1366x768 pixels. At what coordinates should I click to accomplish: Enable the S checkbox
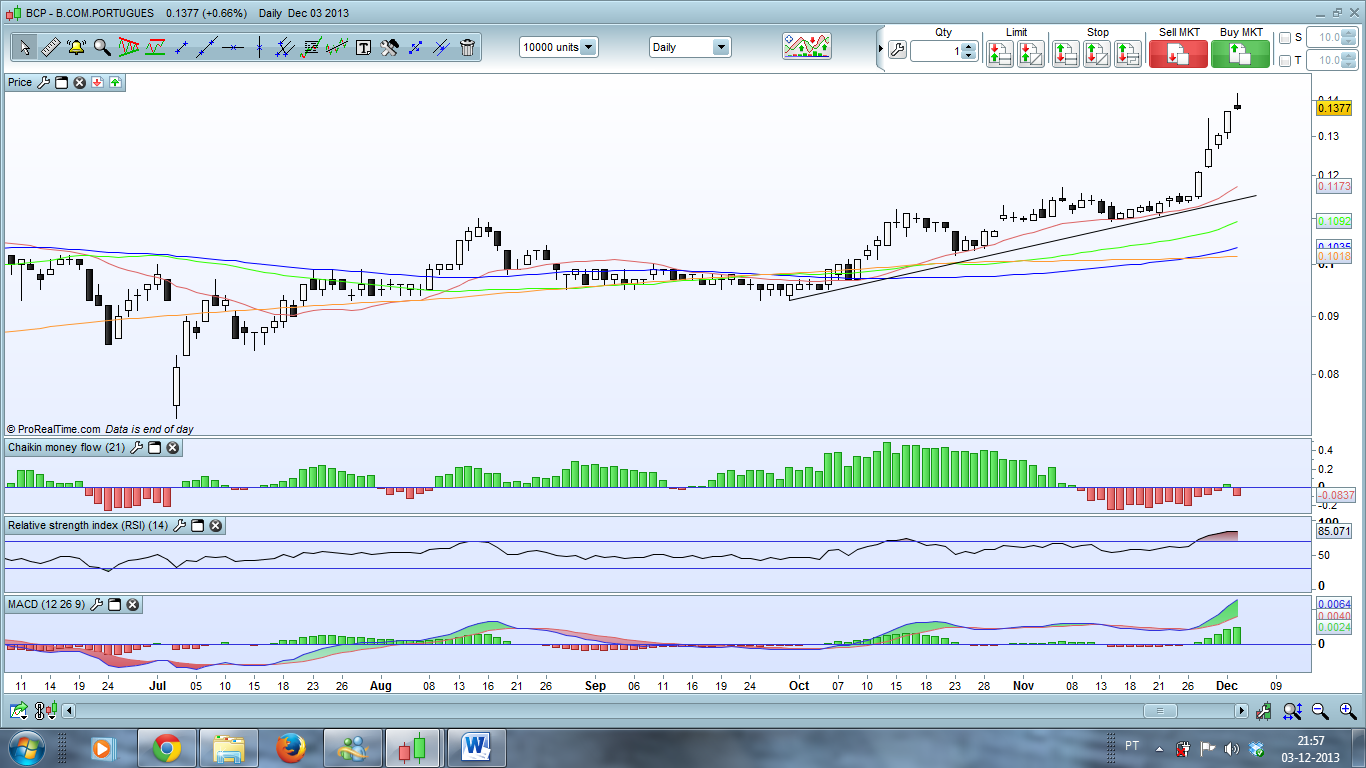(x=1285, y=38)
